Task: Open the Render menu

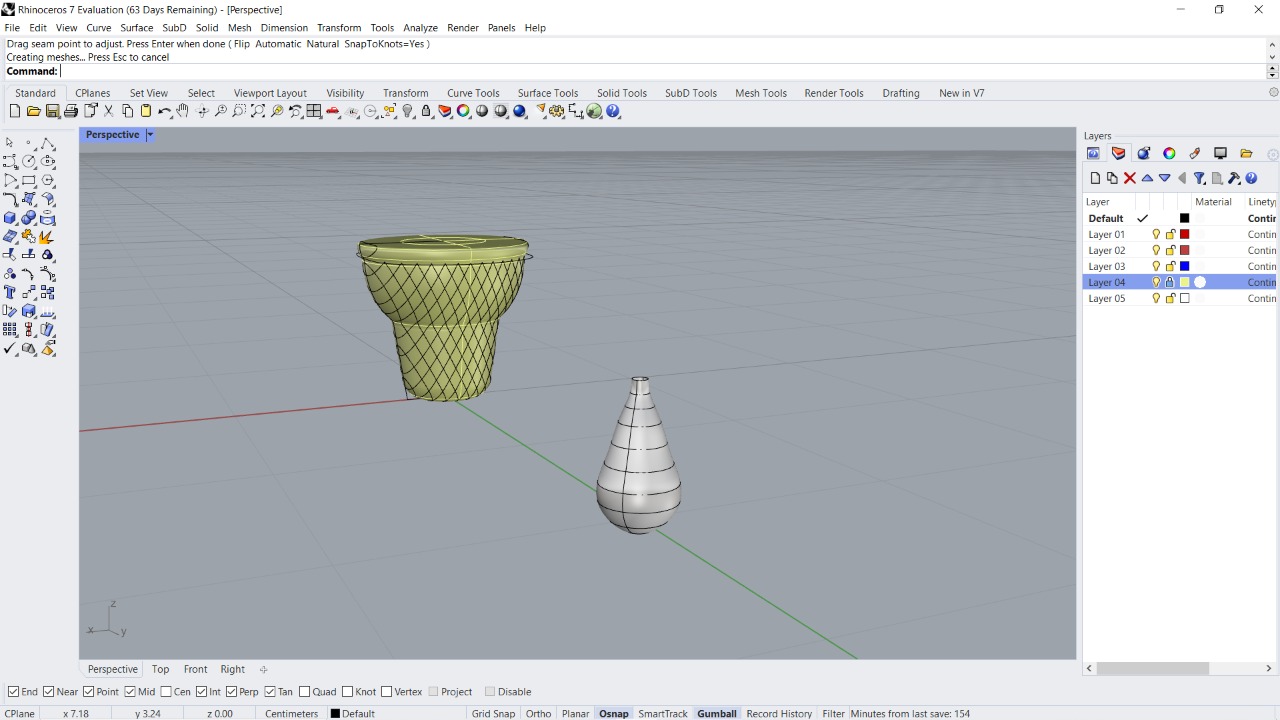Action: [x=463, y=28]
